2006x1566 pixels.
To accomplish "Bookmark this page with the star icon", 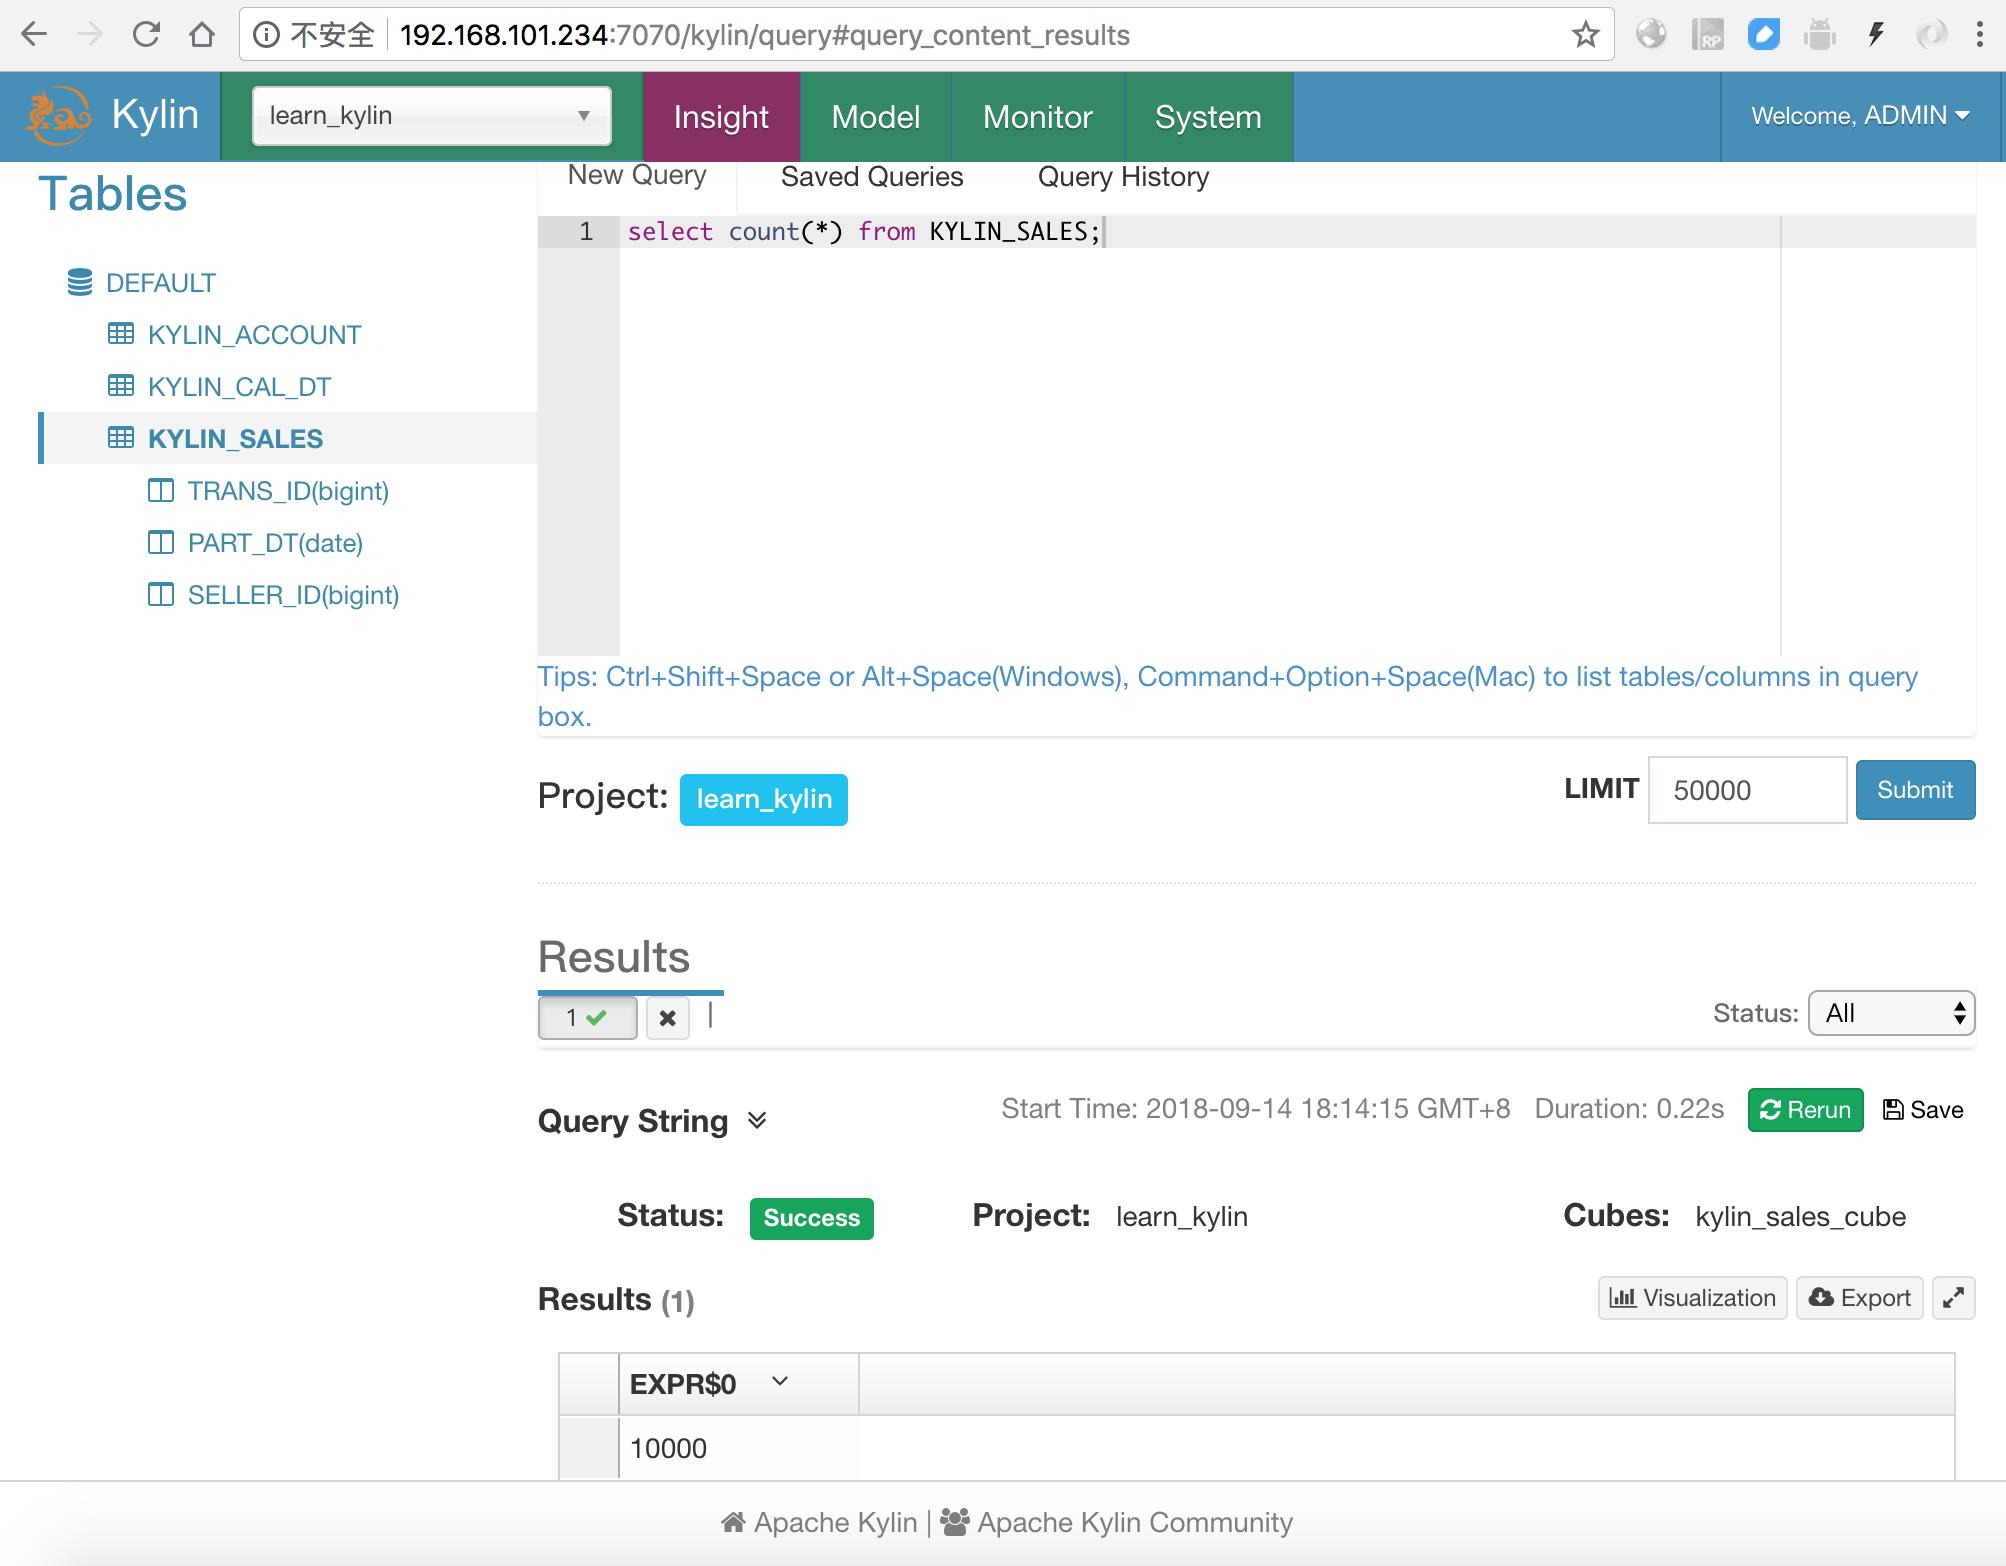I will (1585, 35).
